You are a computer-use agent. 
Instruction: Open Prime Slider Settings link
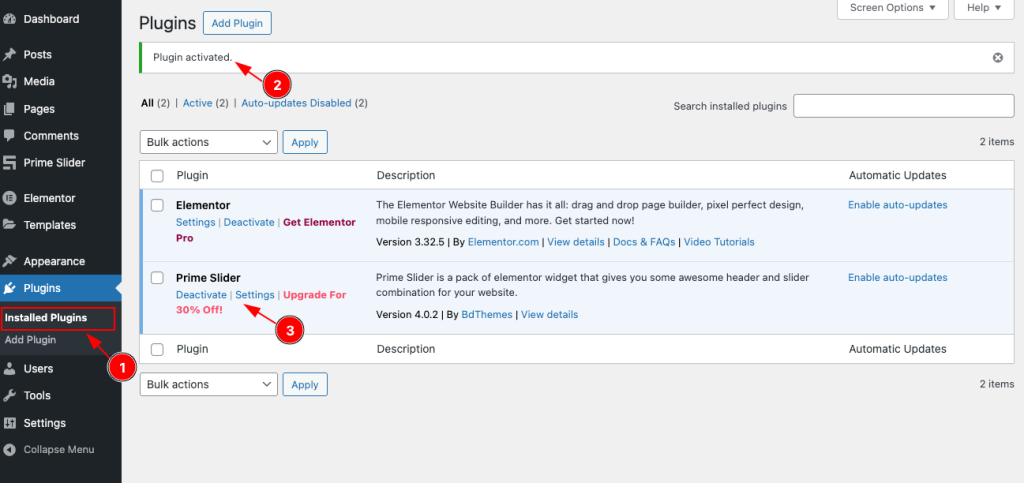[254, 295]
